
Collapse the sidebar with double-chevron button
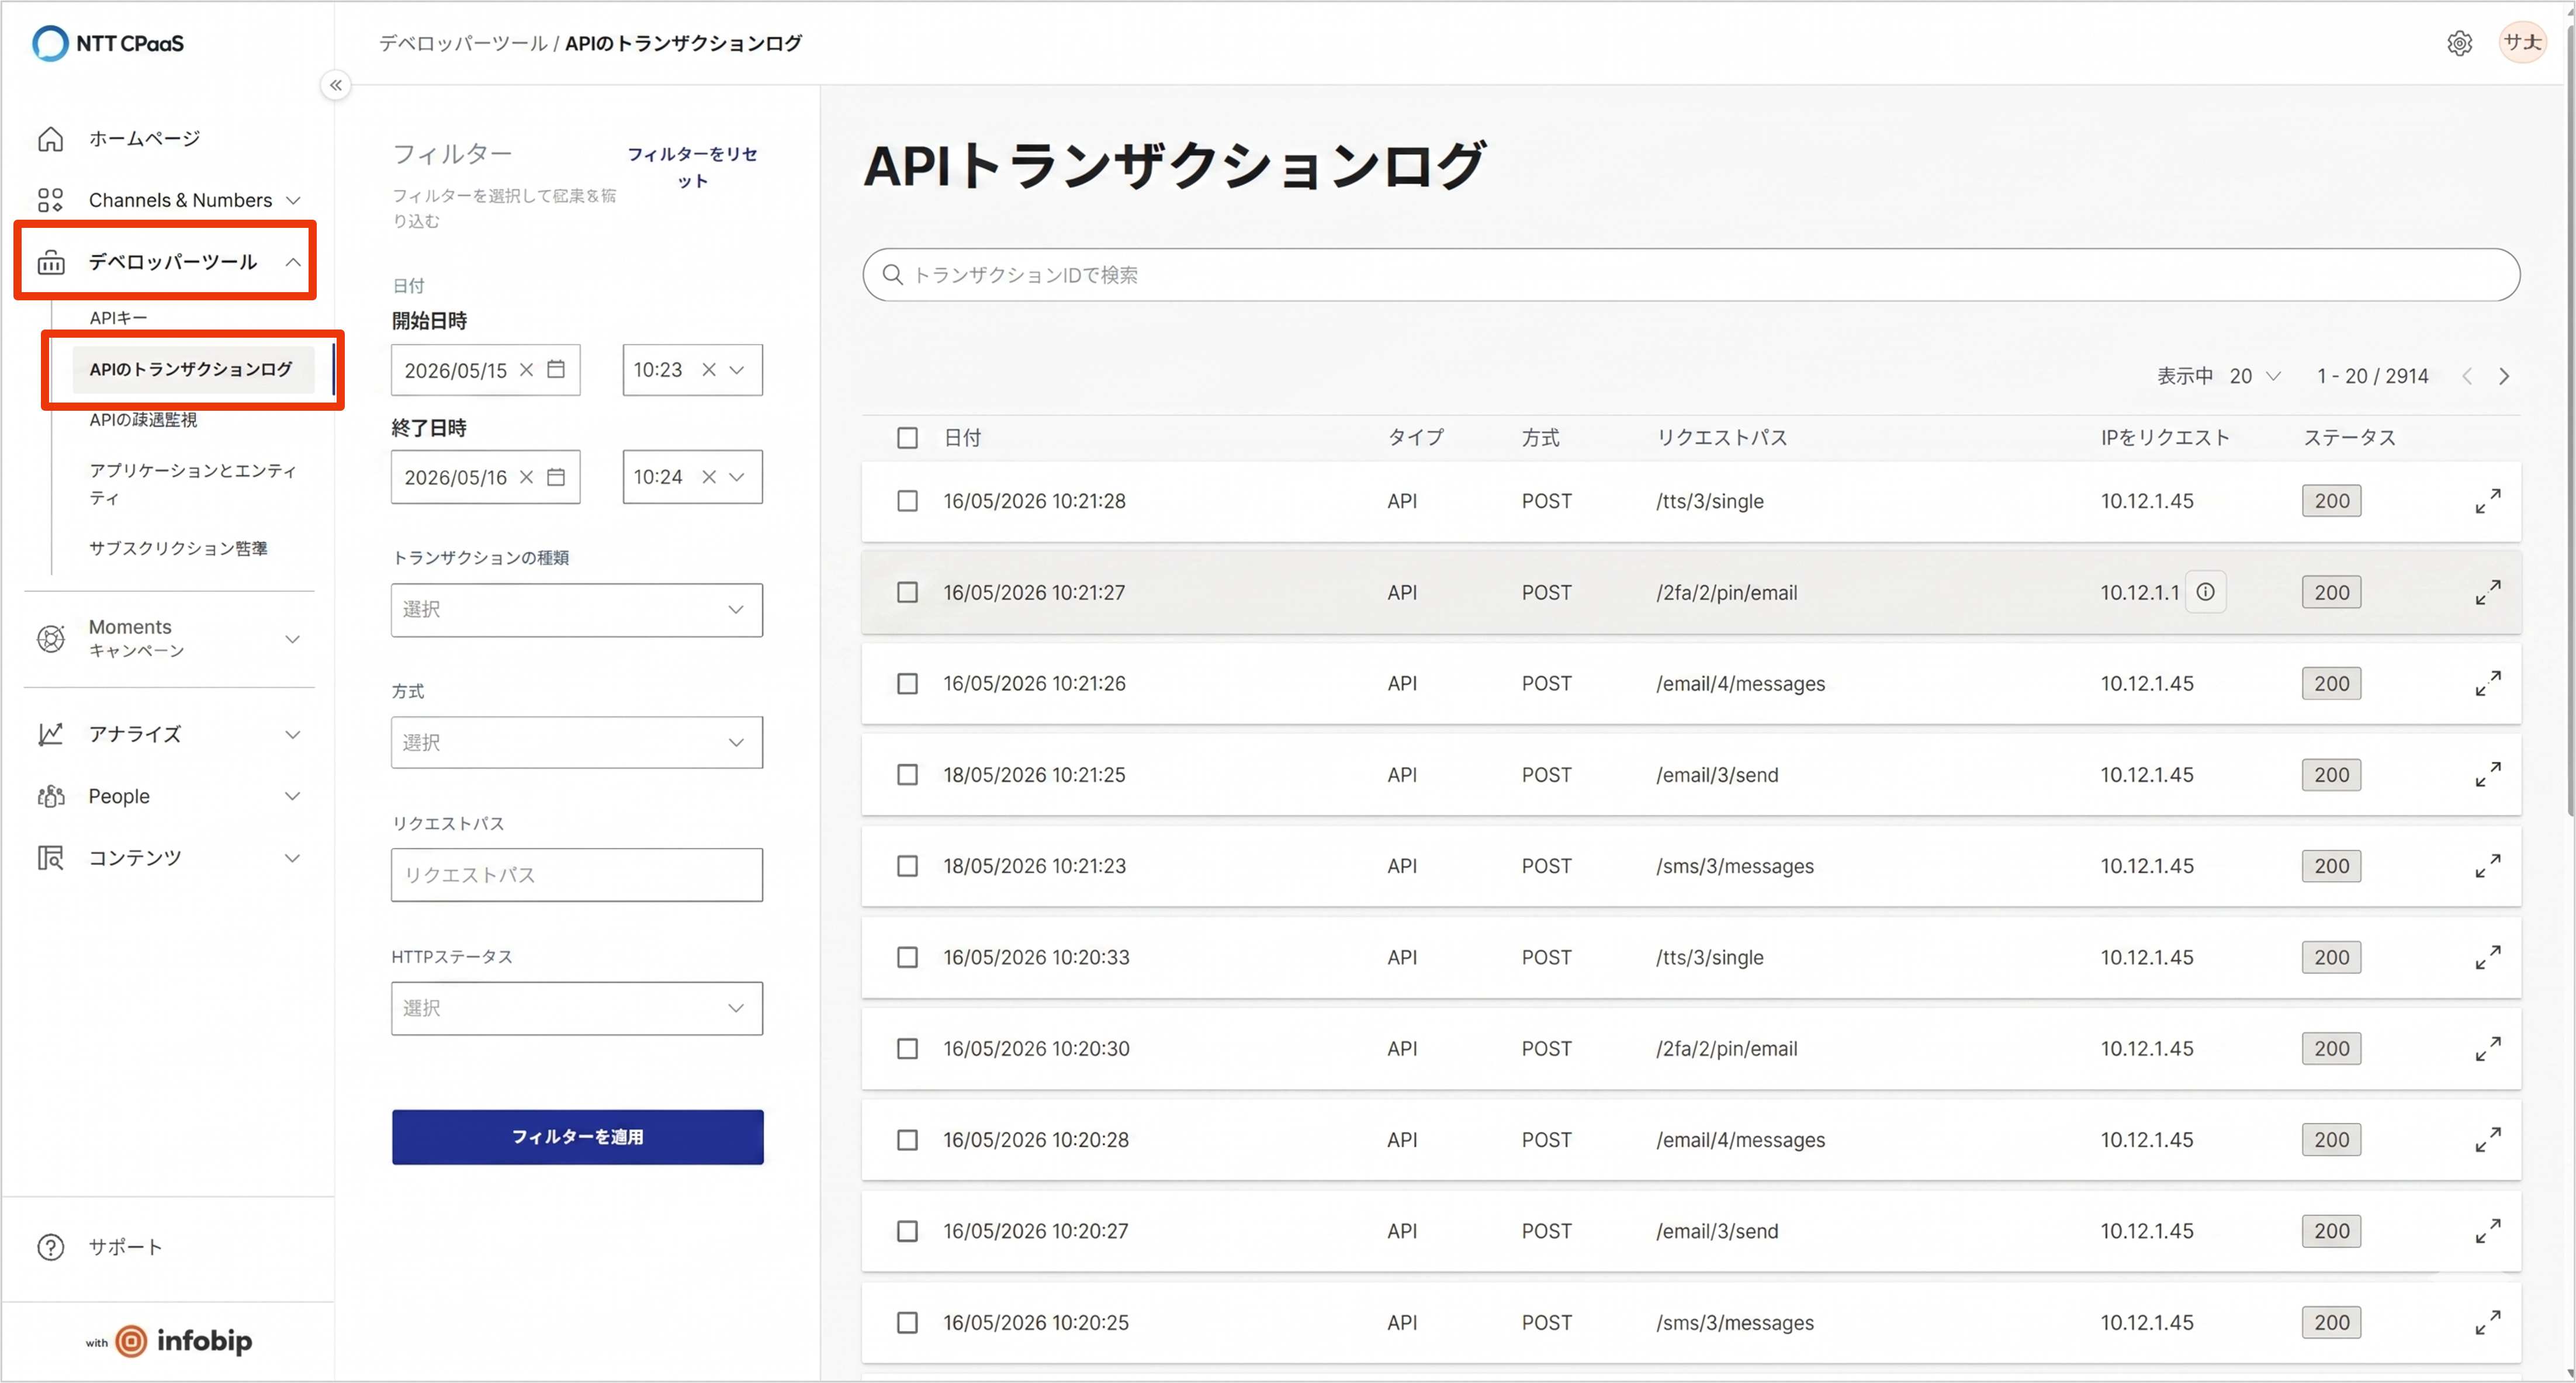click(x=336, y=85)
